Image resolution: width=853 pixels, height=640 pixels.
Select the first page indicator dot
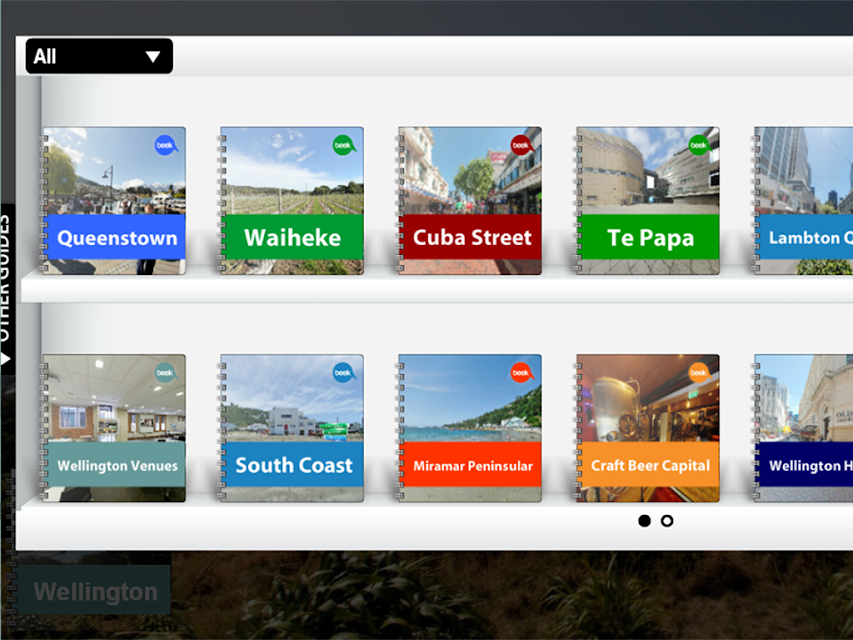644,521
